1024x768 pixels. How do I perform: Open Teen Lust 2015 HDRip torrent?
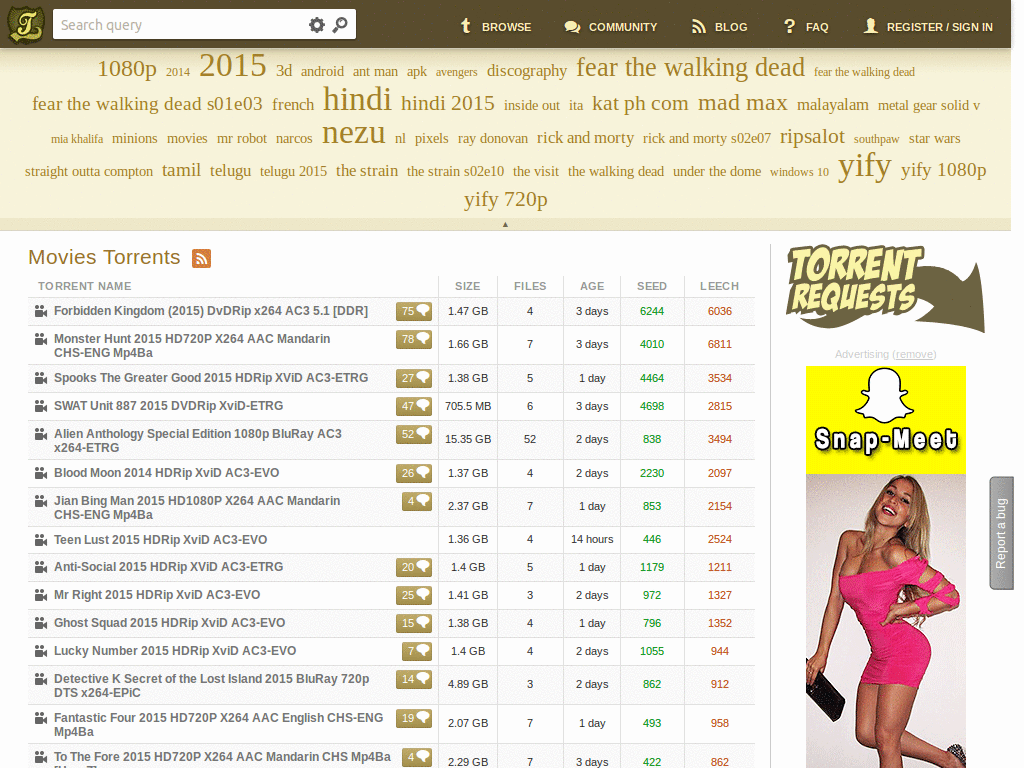coord(161,540)
